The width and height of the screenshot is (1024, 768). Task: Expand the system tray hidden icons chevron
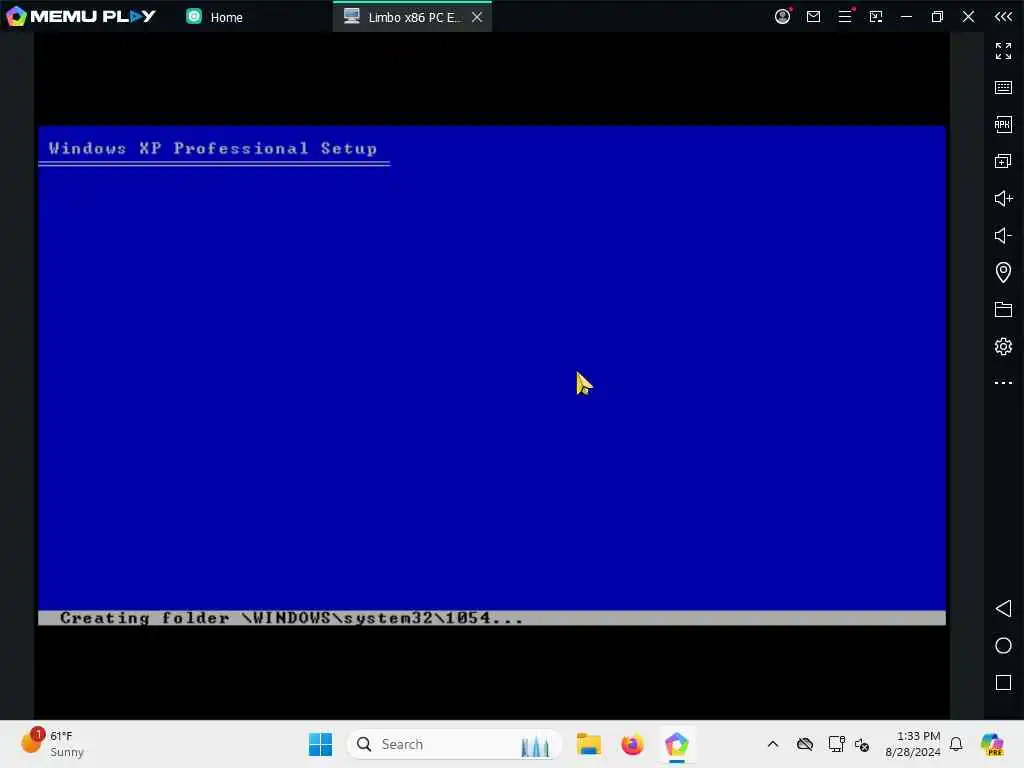pyautogui.click(x=773, y=744)
